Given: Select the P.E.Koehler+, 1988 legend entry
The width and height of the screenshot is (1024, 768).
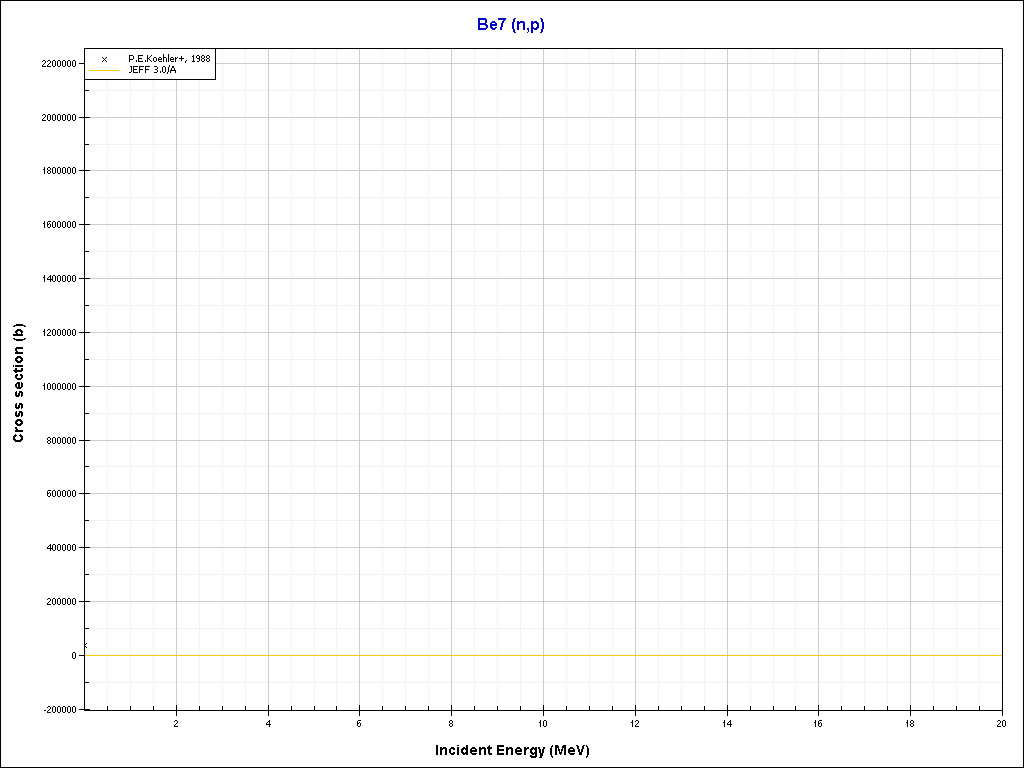Looking at the screenshot, I should click(169, 59).
